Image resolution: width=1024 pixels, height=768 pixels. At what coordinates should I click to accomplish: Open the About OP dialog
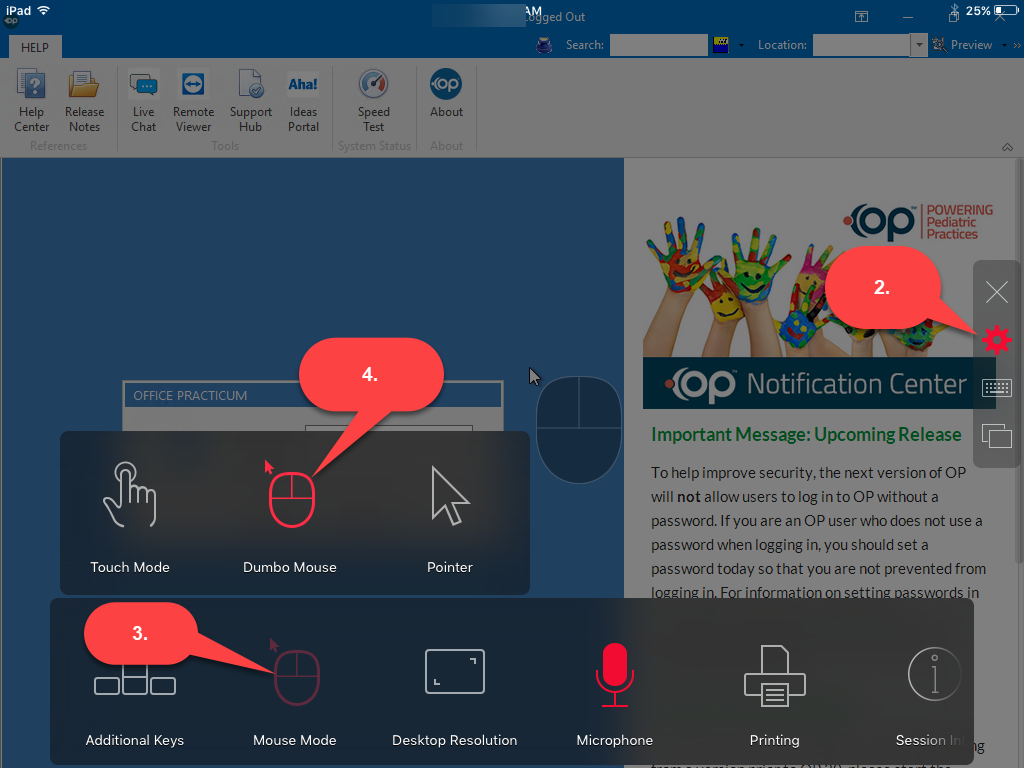click(x=446, y=95)
